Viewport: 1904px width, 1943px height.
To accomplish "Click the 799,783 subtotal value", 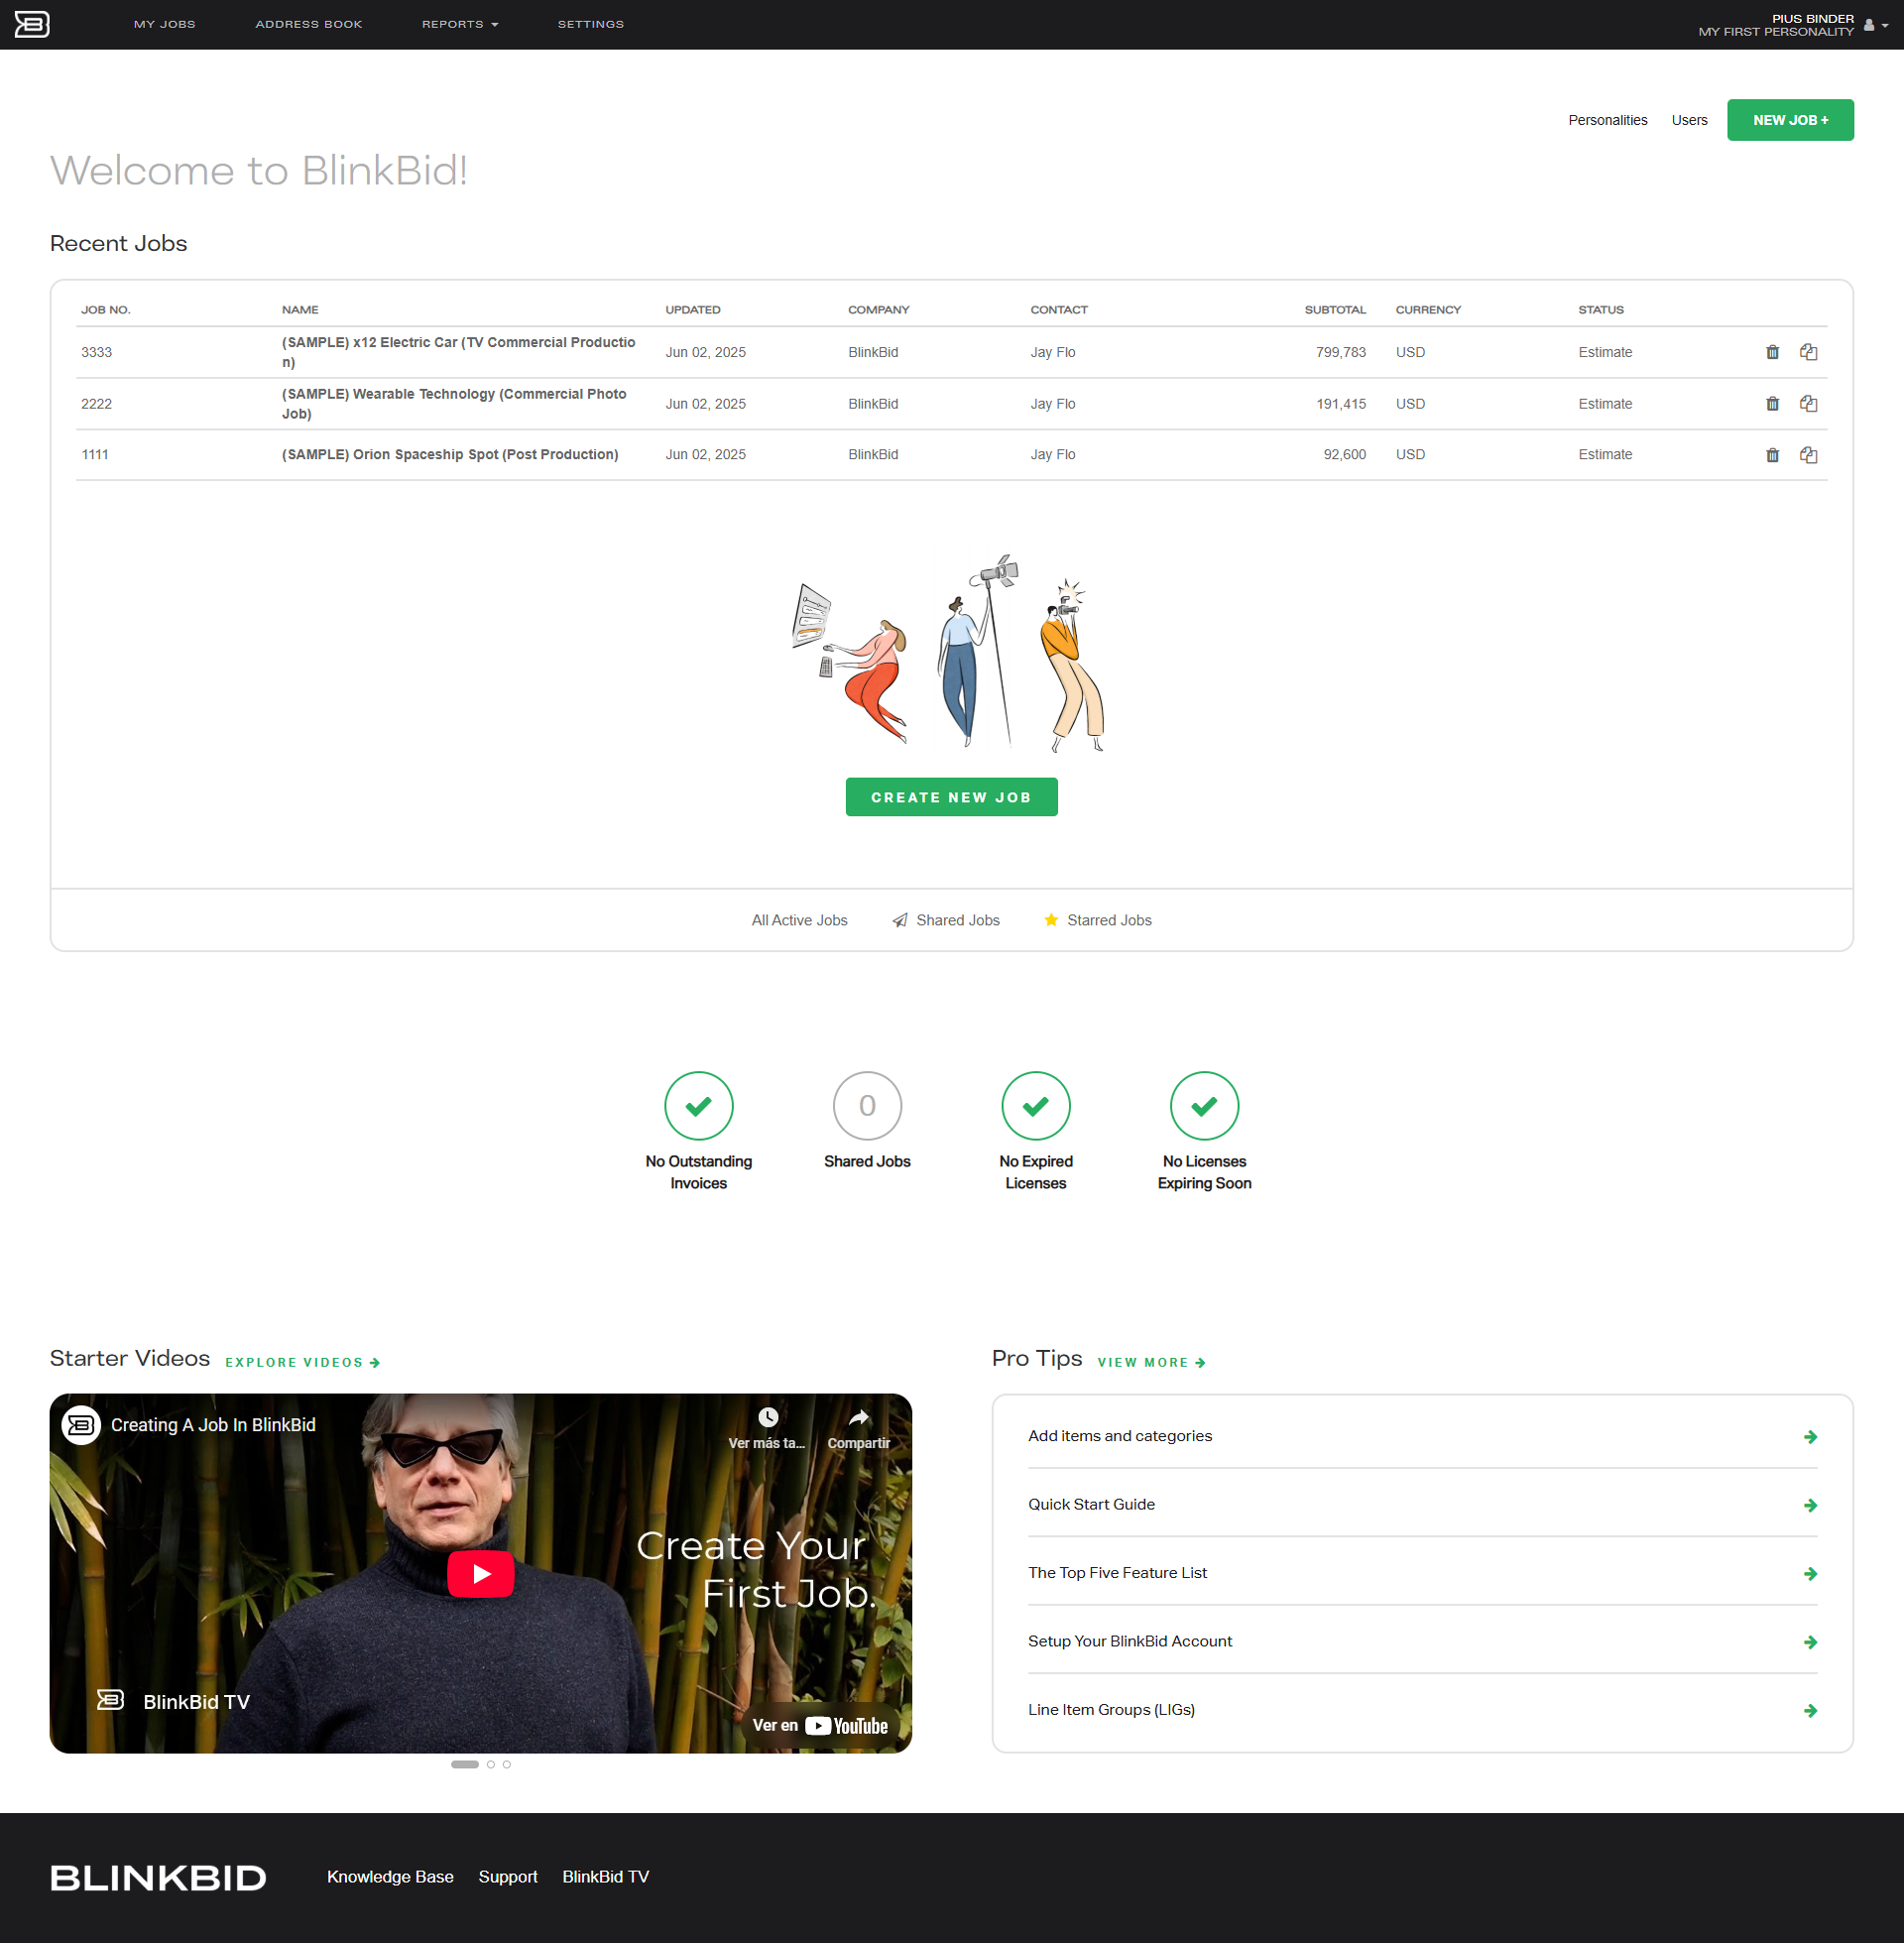I will point(1341,352).
